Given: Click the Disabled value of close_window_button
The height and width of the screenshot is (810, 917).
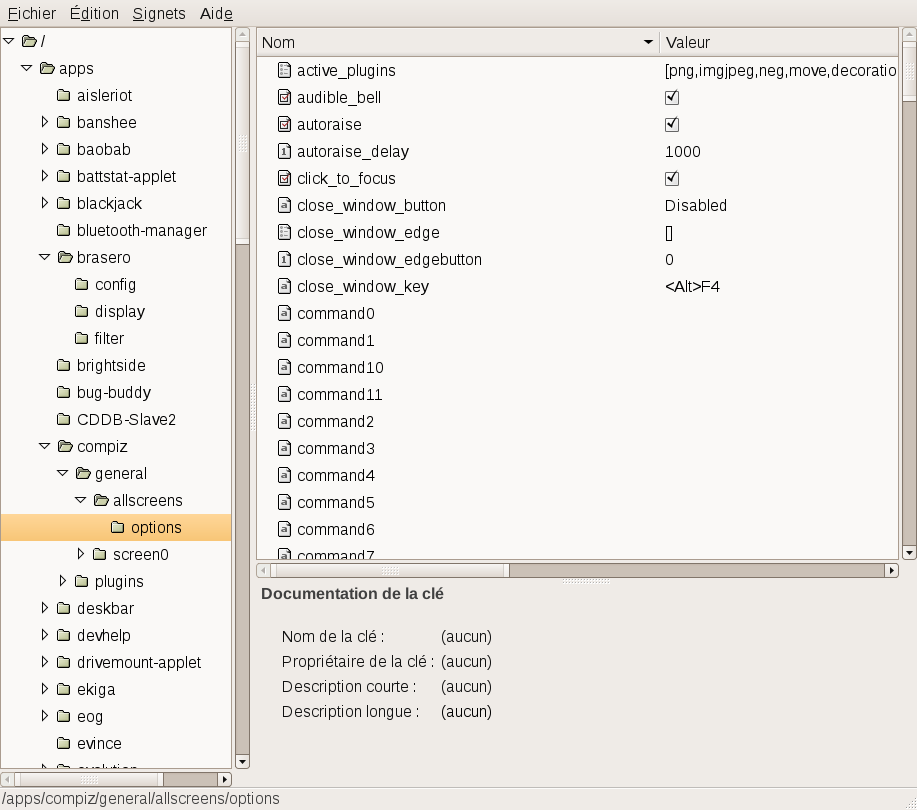Looking at the screenshot, I should 696,205.
